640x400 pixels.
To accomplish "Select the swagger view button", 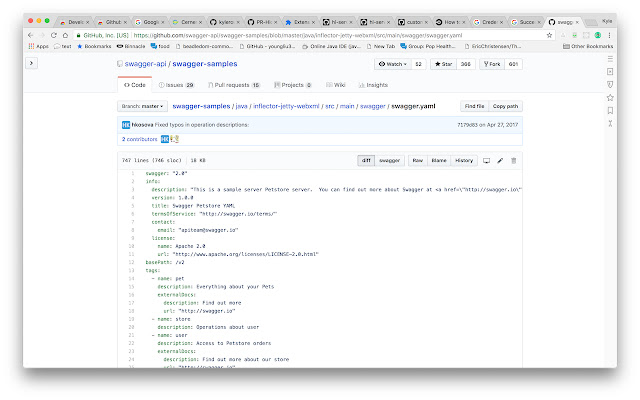I will pyautogui.click(x=389, y=160).
